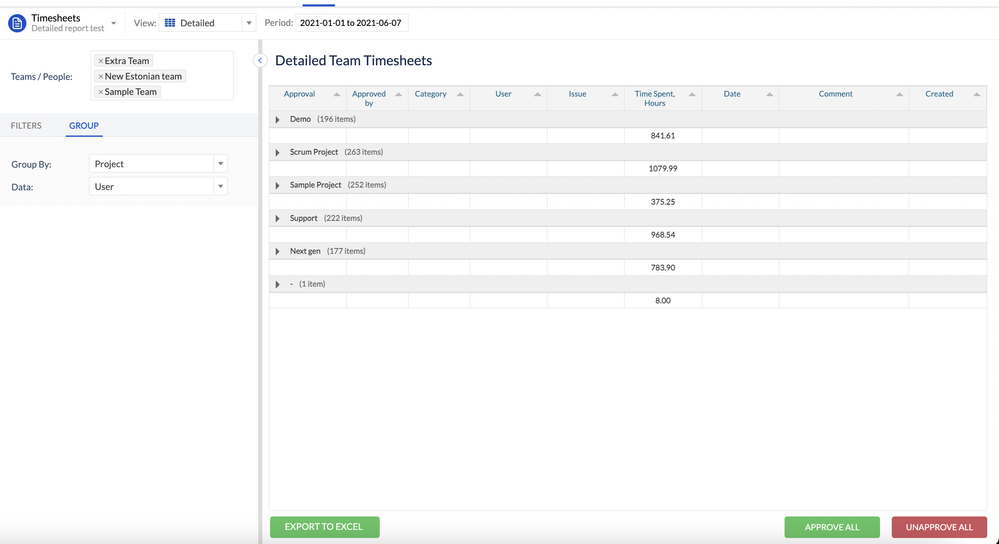This screenshot has width=999, height=544.
Task: Sort by the Approved by column header
Action: (369, 98)
